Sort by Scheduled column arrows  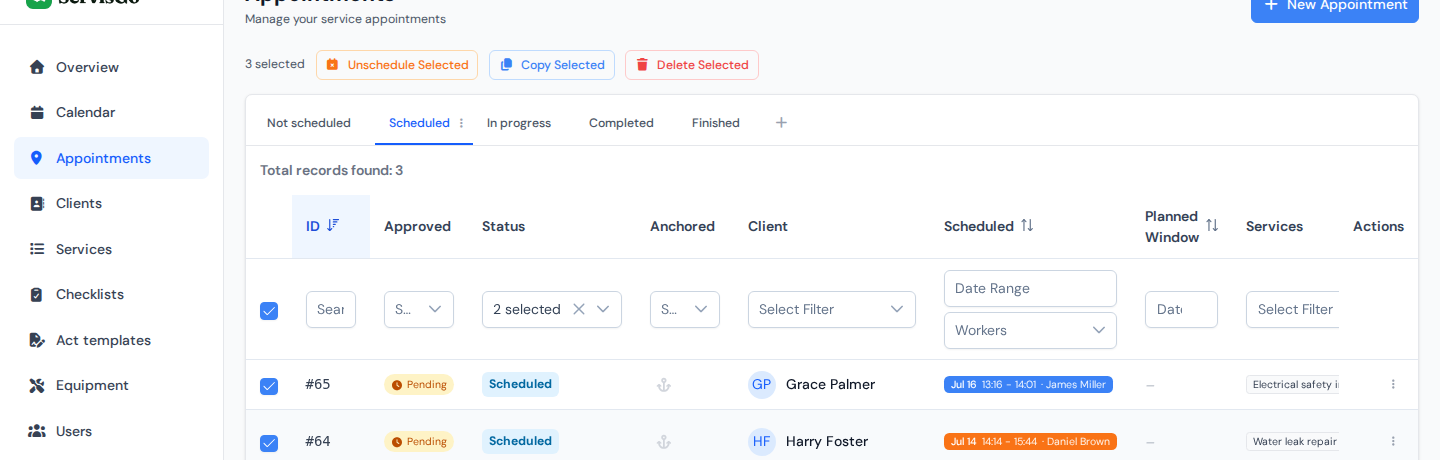(x=1027, y=225)
